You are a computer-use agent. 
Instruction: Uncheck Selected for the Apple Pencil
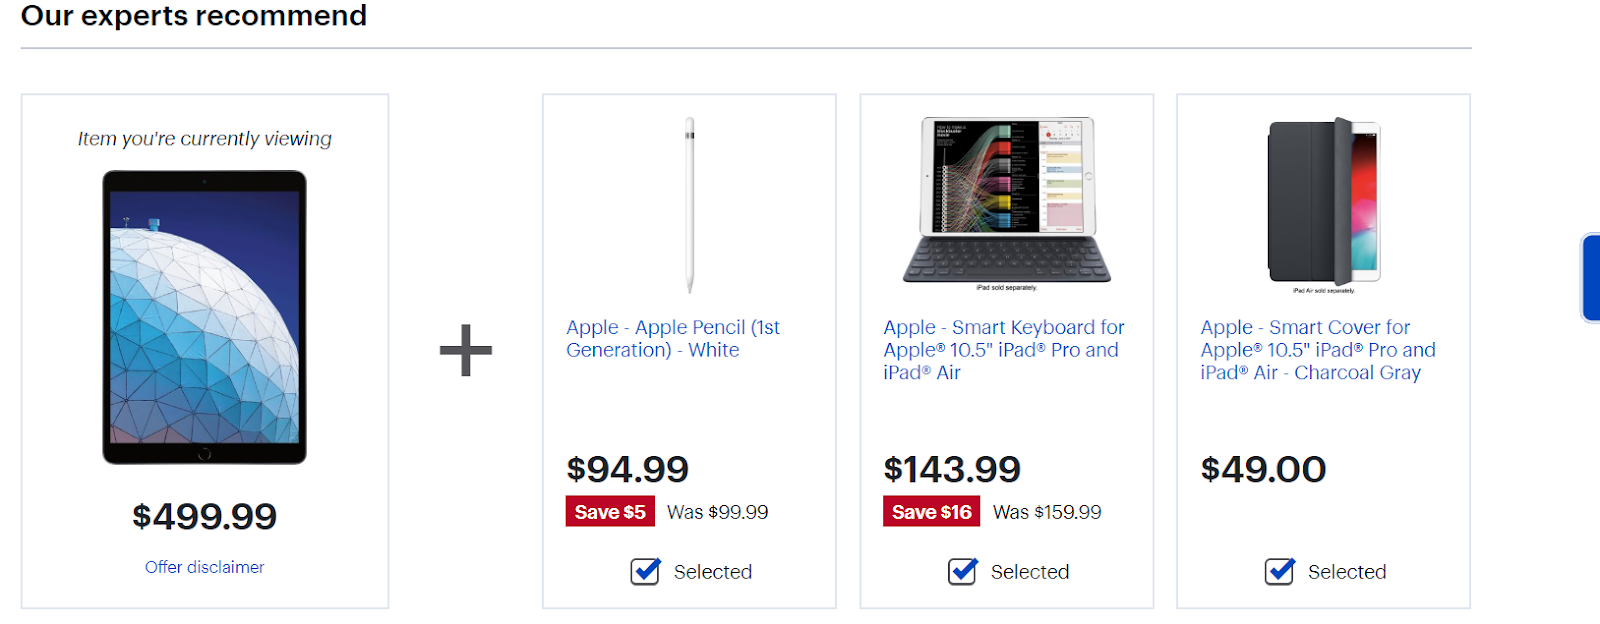[x=646, y=571]
